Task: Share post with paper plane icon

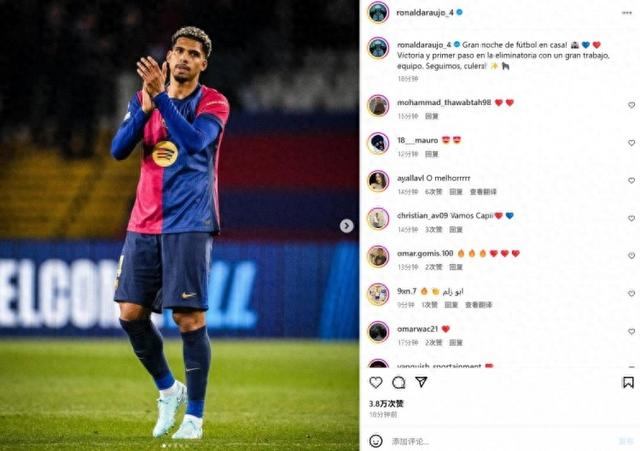Action: click(421, 382)
